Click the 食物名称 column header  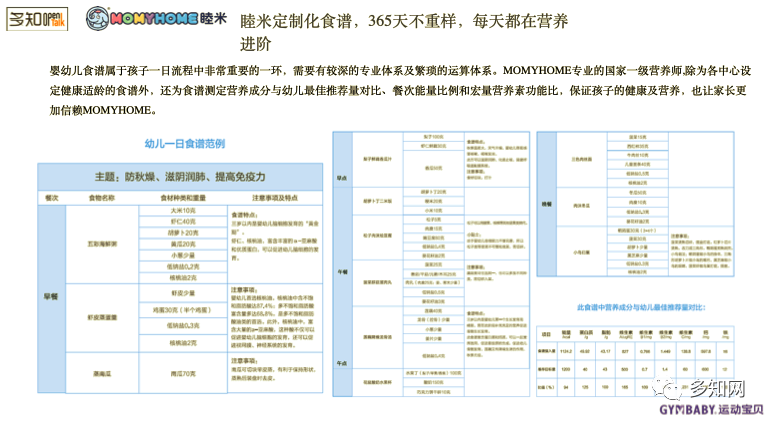[x=102, y=198]
